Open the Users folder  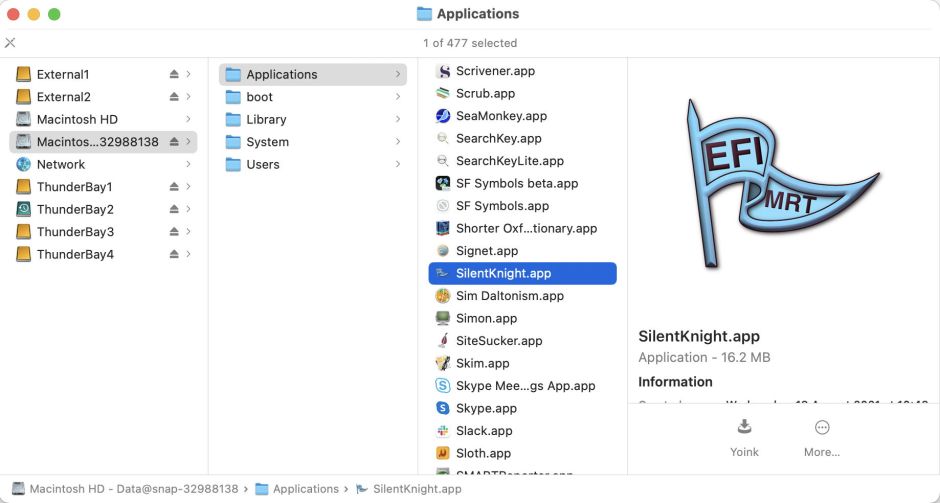pos(263,165)
